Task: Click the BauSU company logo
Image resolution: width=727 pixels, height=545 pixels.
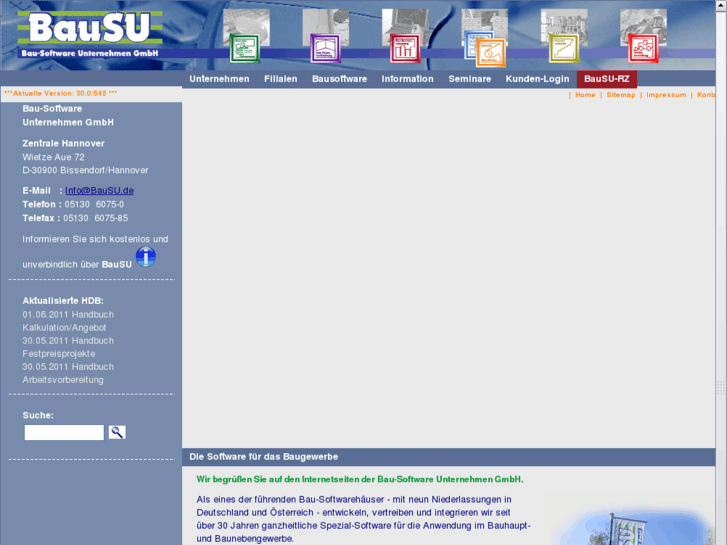Action: coord(90,35)
